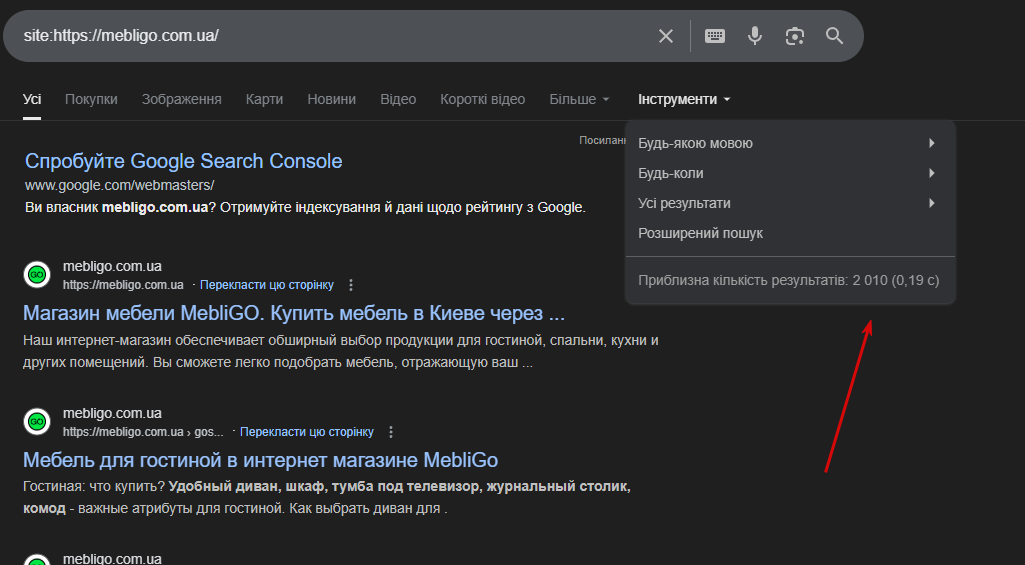1025x565 pixels.
Task: Open 'Спробуйте Google Search Console' link
Action: 183,161
